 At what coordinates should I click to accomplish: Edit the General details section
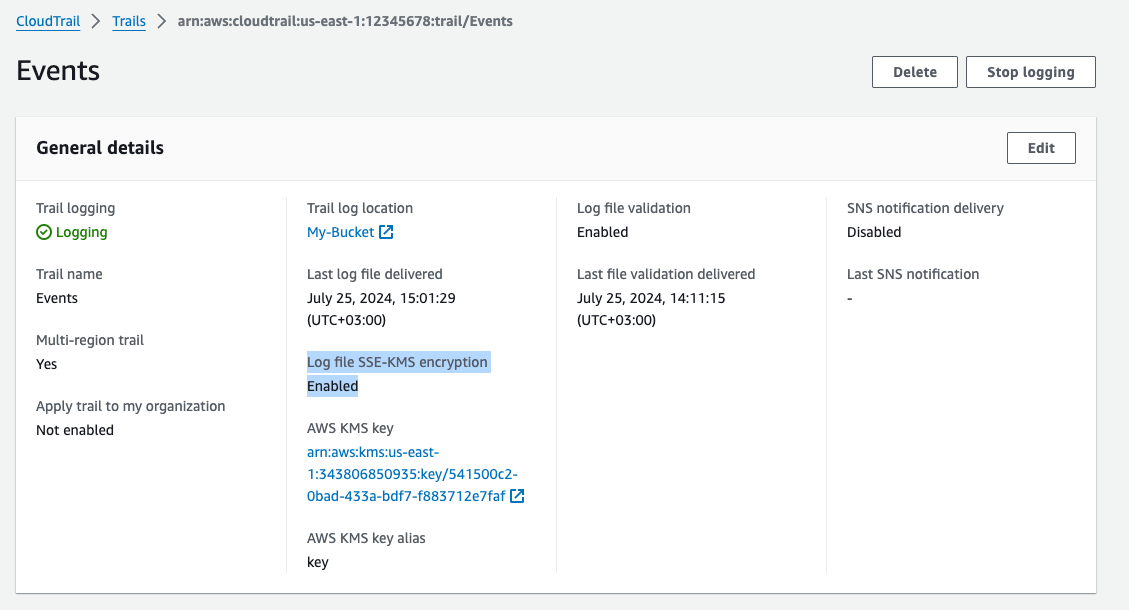[1041, 148]
